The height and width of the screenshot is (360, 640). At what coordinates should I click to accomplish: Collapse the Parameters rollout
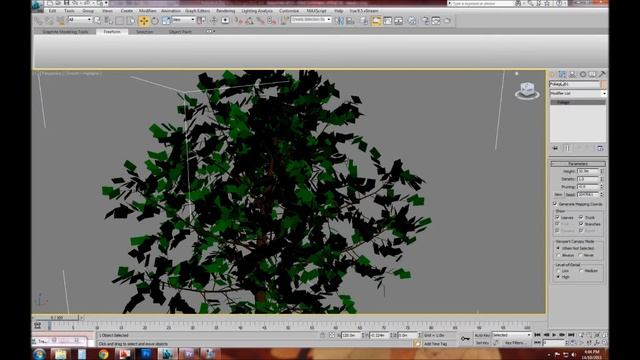click(578, 164)
